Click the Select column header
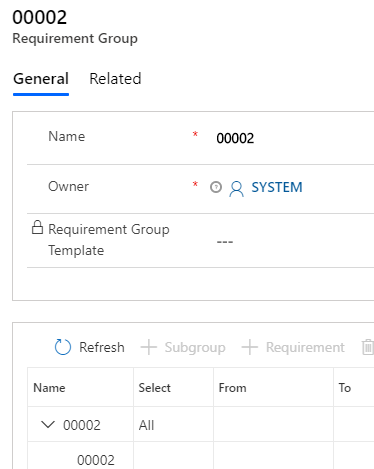The height and width of the screenshot is (469, 374). 154,388
